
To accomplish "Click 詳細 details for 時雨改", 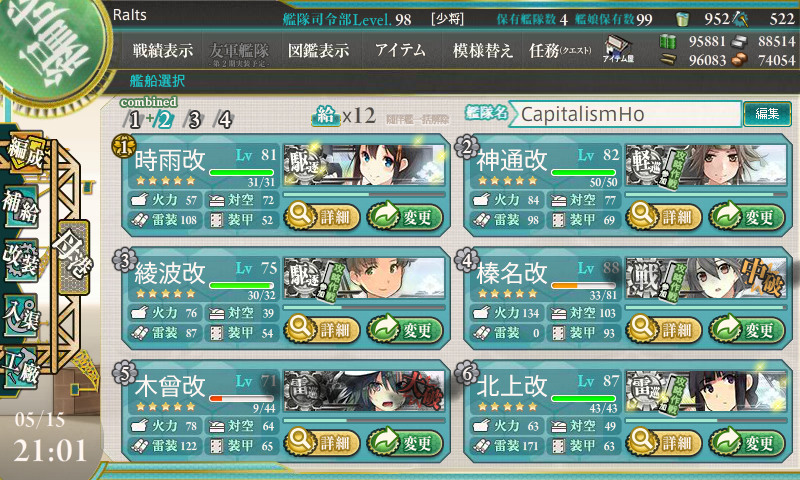I will pyautogui.click(x=322, y=216).
